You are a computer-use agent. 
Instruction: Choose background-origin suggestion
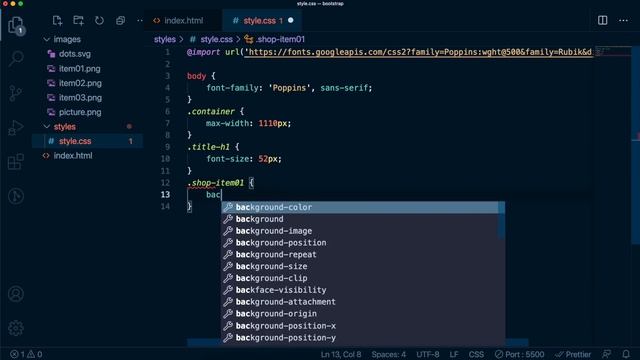pos(360,313)
